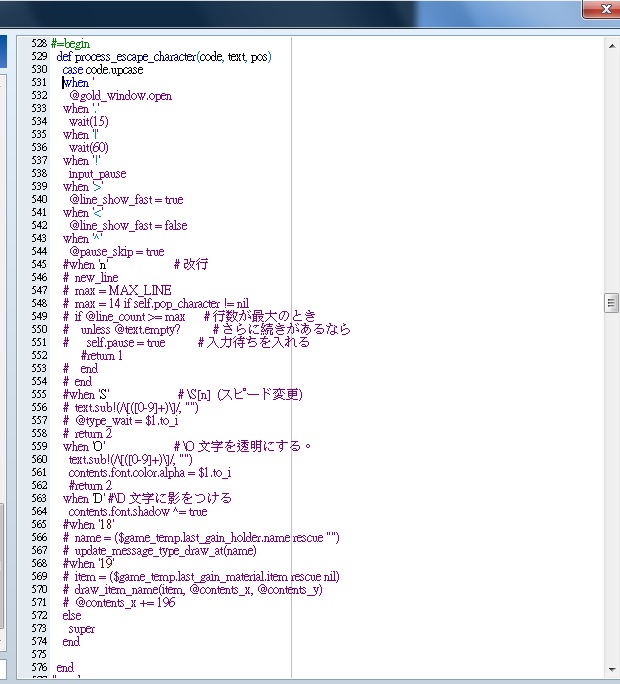Click '@contents_x += 196' on line 571

125,603
